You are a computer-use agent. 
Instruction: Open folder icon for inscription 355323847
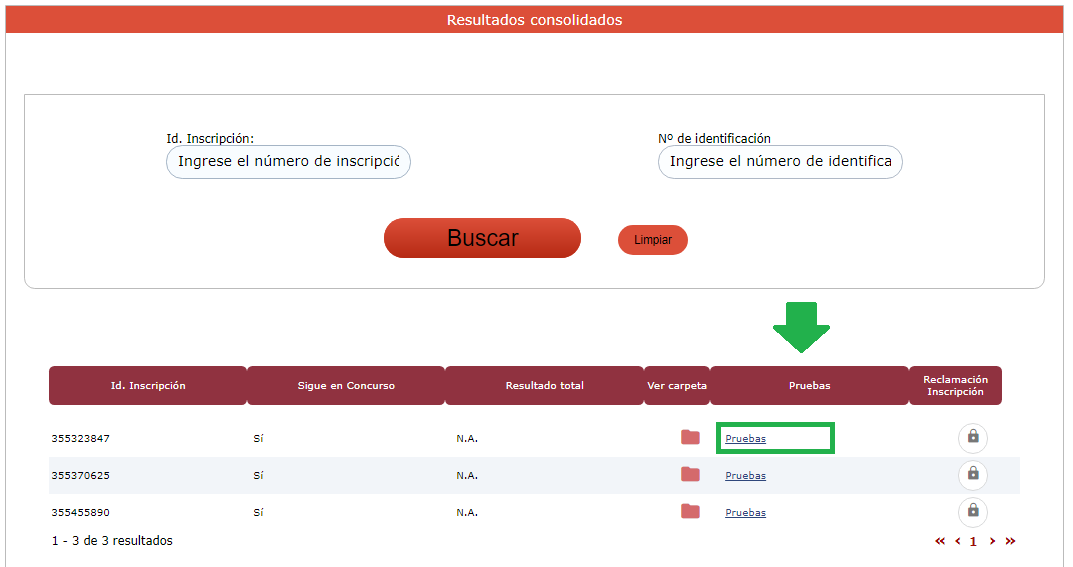pos(690,437)
